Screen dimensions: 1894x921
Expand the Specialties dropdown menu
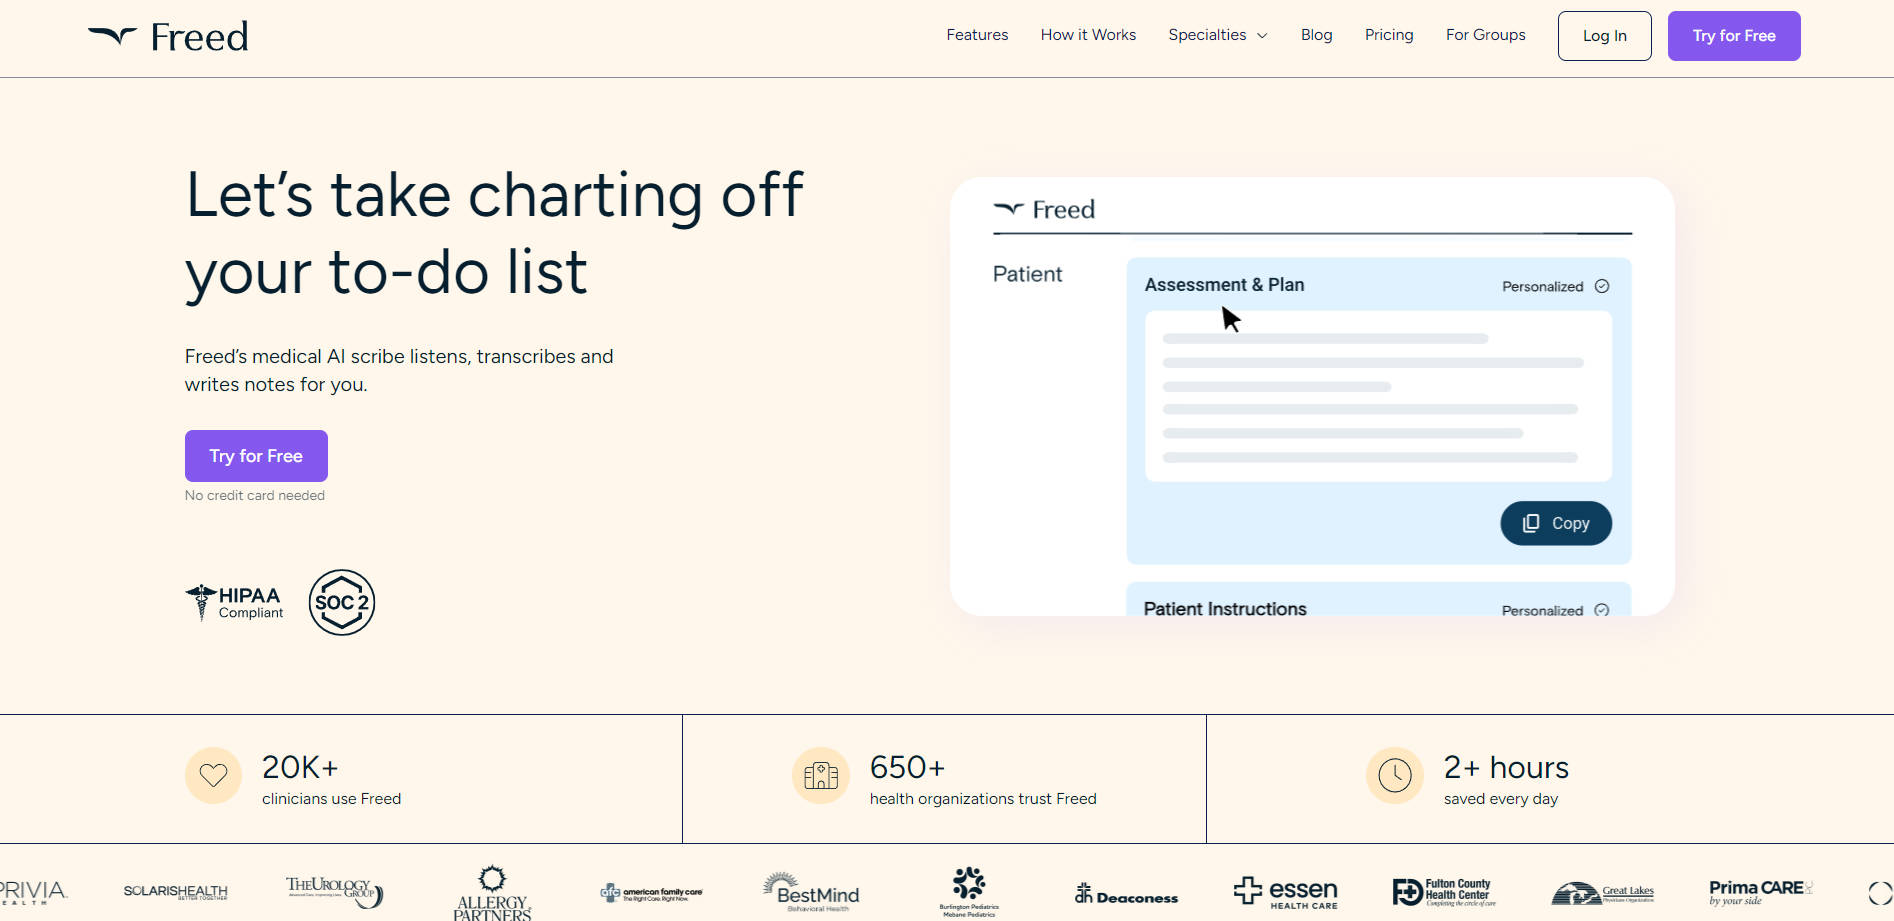click(x=1217, y=35)
